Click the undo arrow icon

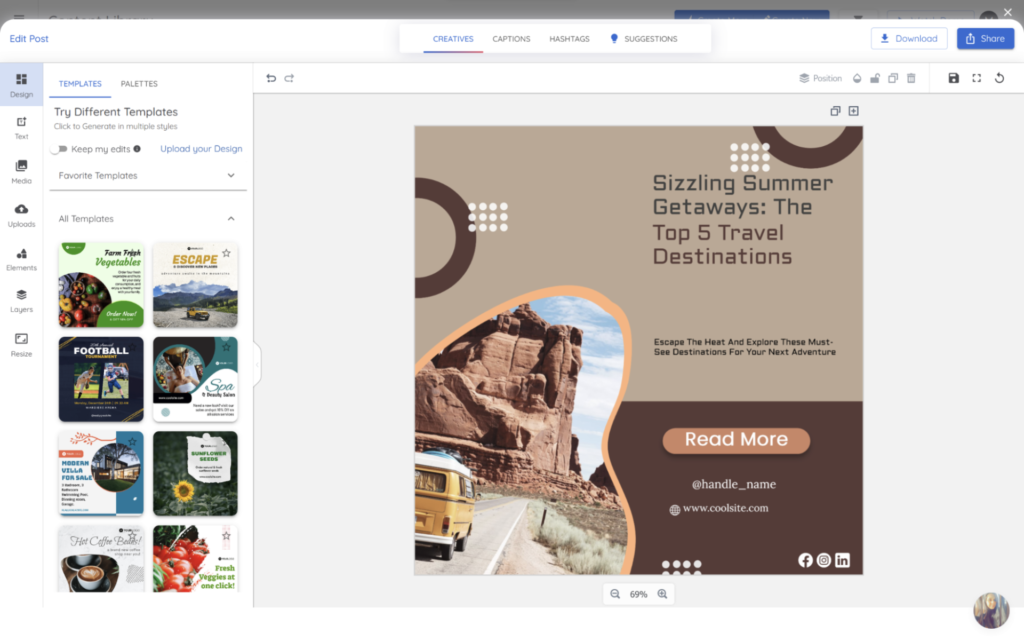pyautogui.click(x=271, y=78)
